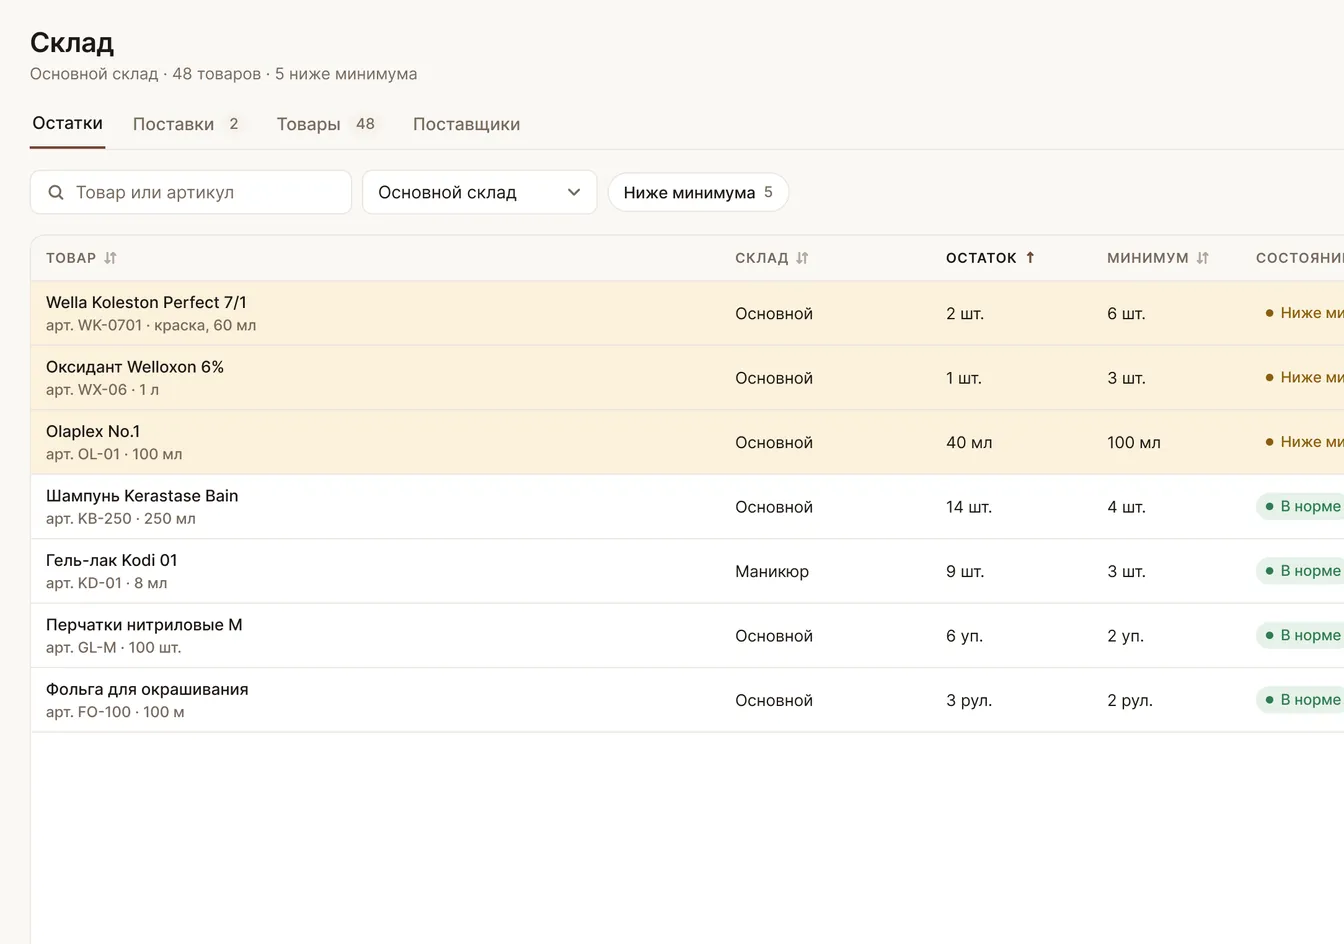This screenshot has width=1344, height=944.
Task: Click the 14 шт. stock value
Action: click(969, 507)
